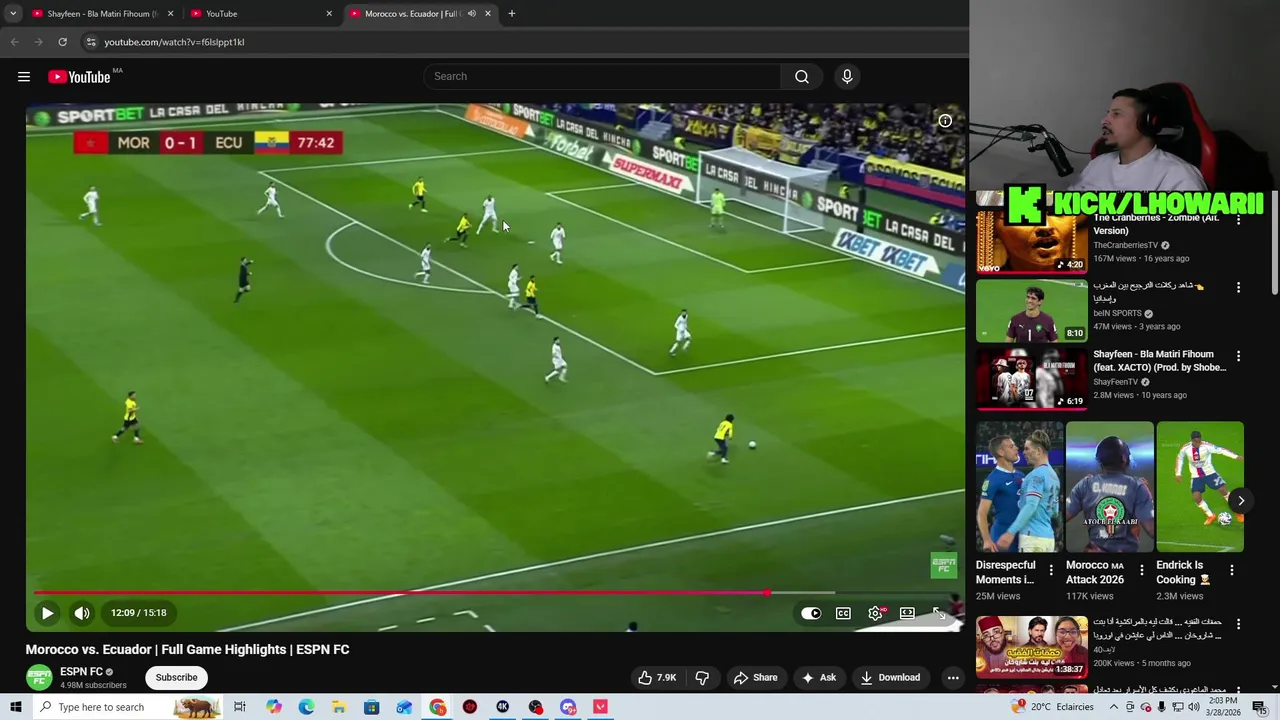Open the options menu for The Cranberries video
Viewport: 1280px width, 720px height.
[x=1238, y=219]
